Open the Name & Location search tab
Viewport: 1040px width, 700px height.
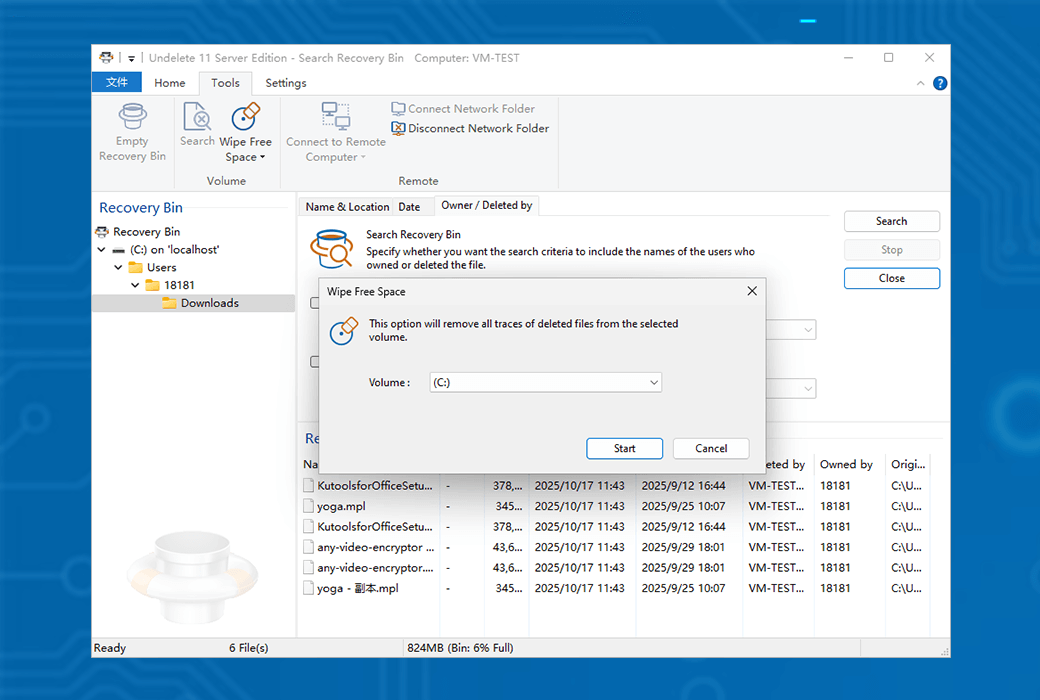[346, 207]
